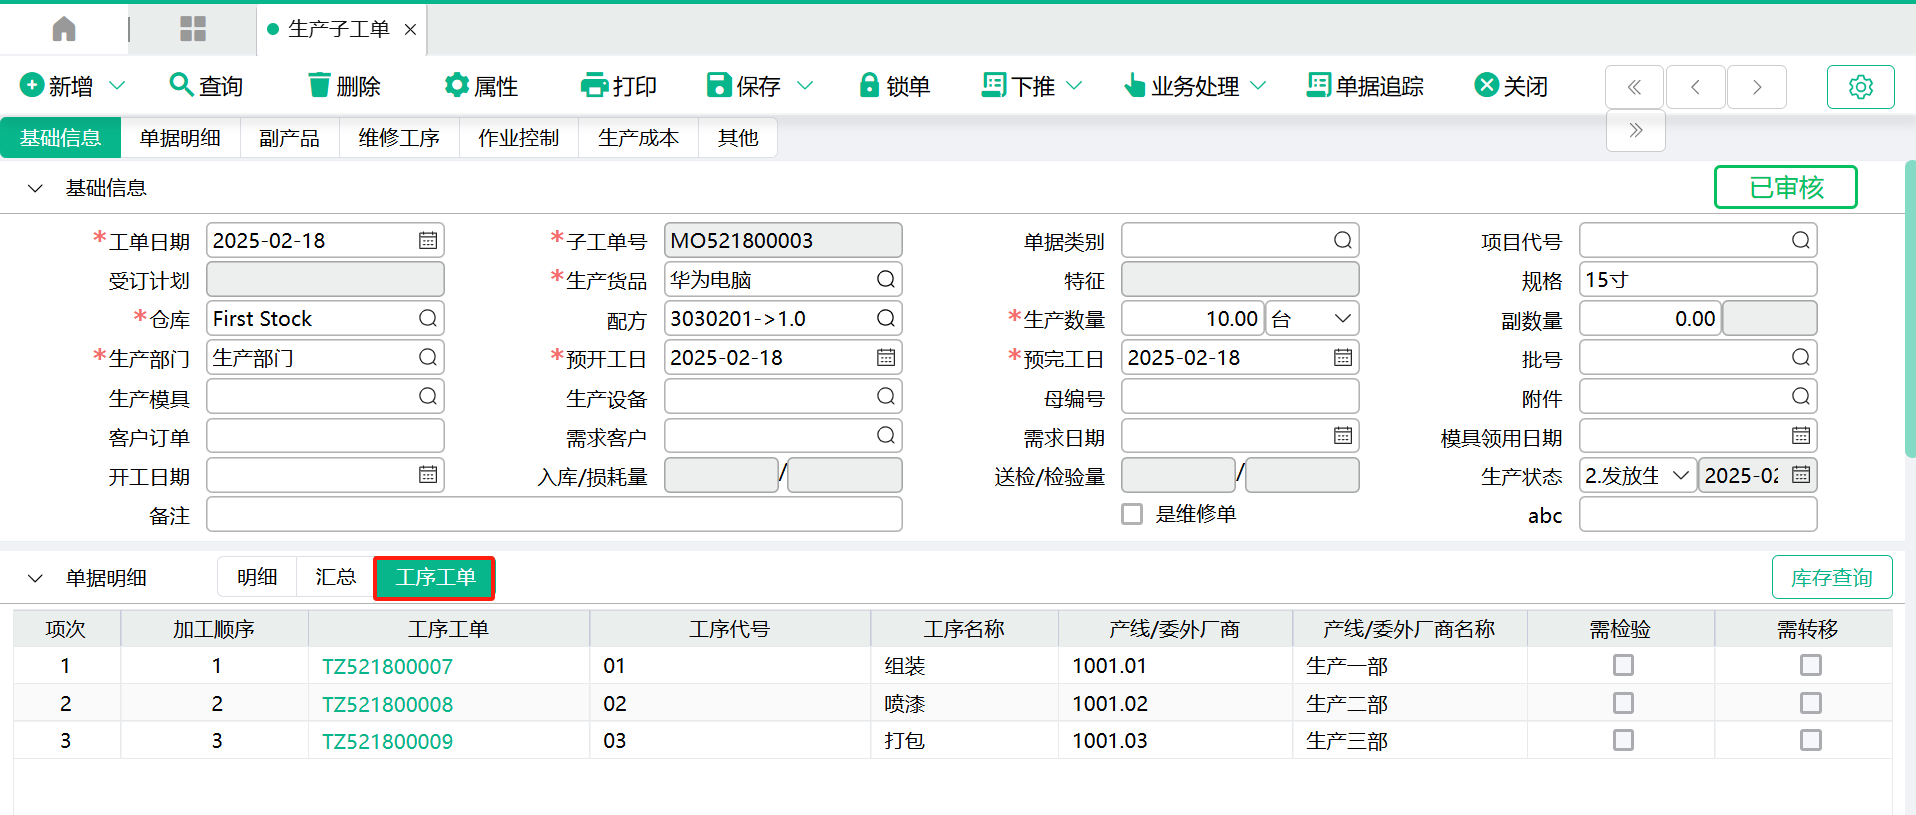Open the 生产模具 lookup icon
Image resolution: width=1916 pixels, height=815 pixels.
click(428, 396)
